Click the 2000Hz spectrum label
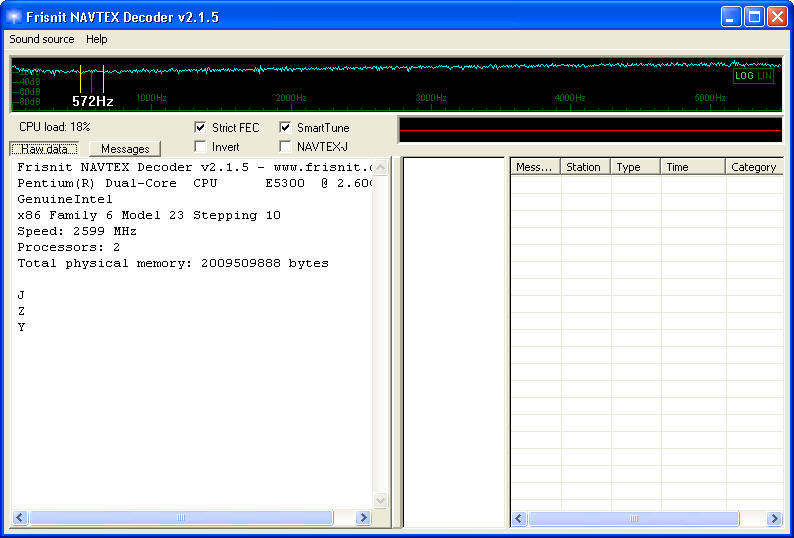This screenshot has height=538, width=794. 291,97
